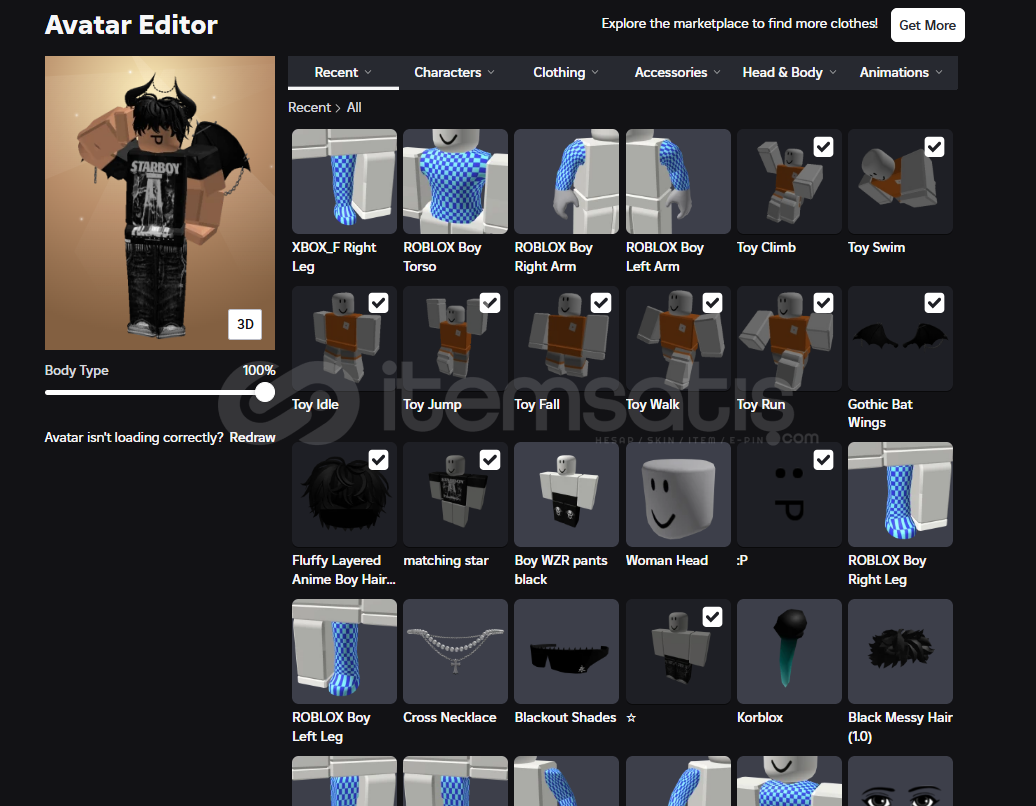Viewport: 1036px width, 806px height.
Task: Select the ROBLOX Boy Right Leg item
Action: click(900, 494)
